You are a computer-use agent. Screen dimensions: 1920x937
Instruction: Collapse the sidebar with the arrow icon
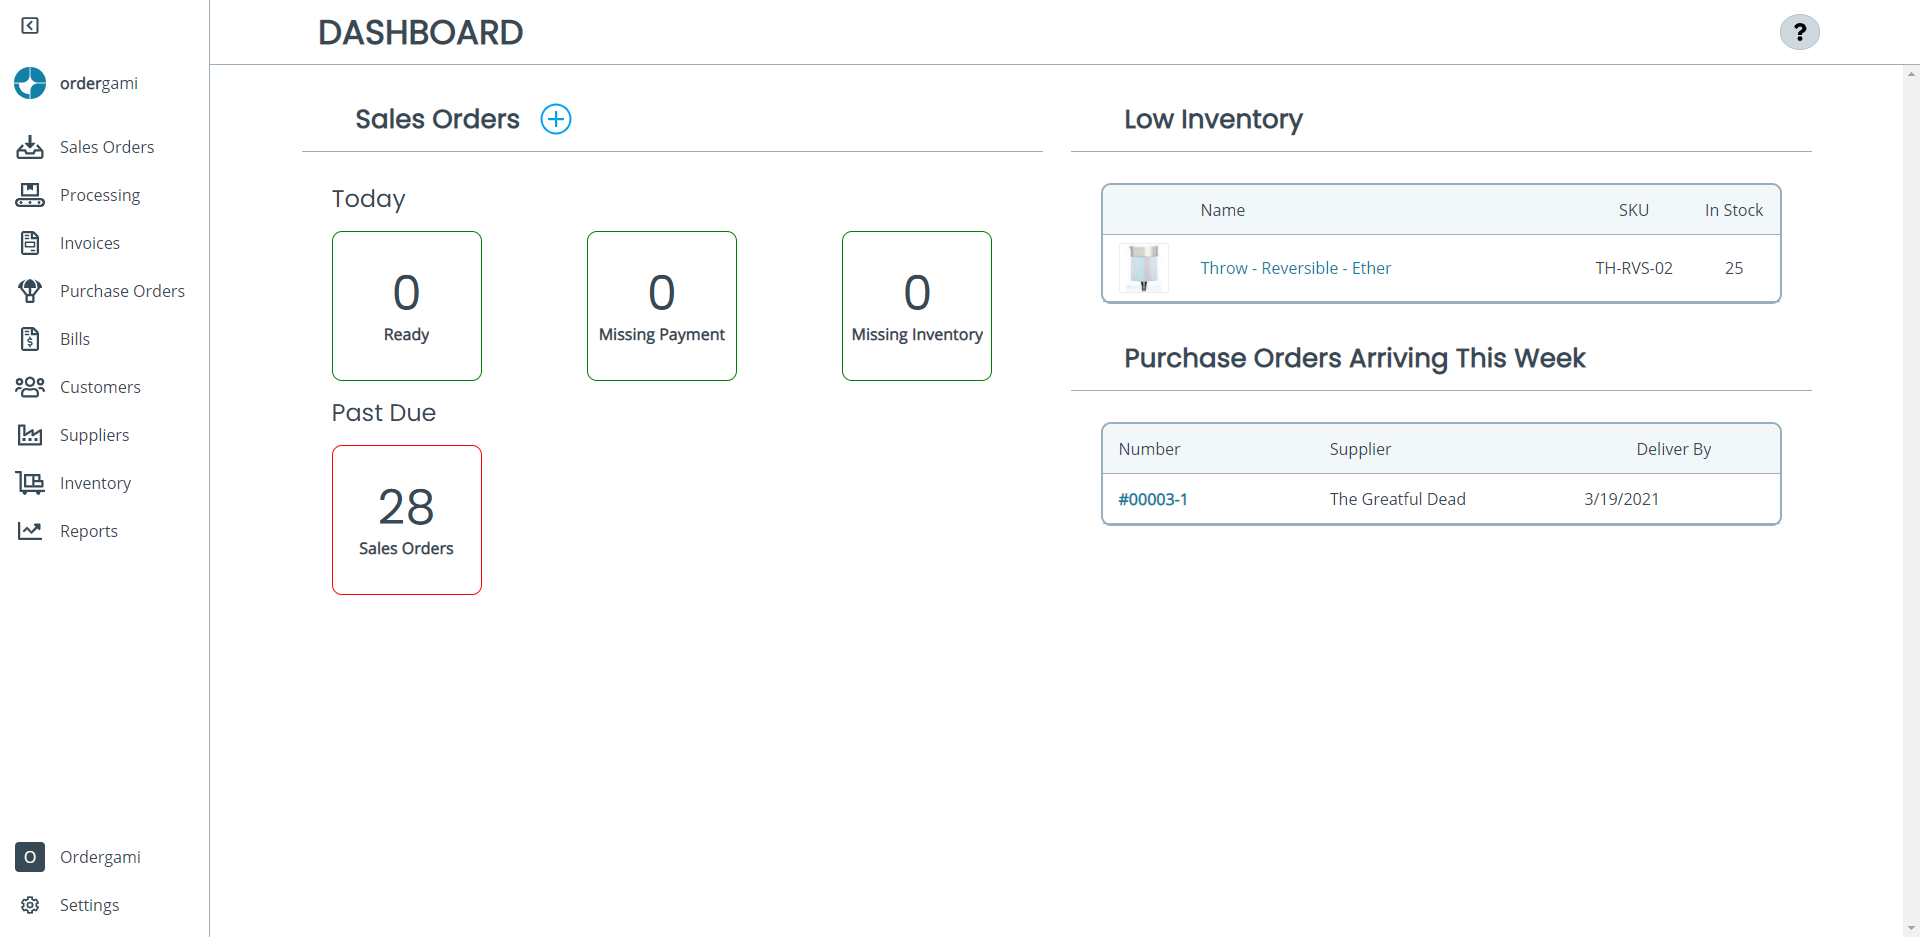pos(30,25)
